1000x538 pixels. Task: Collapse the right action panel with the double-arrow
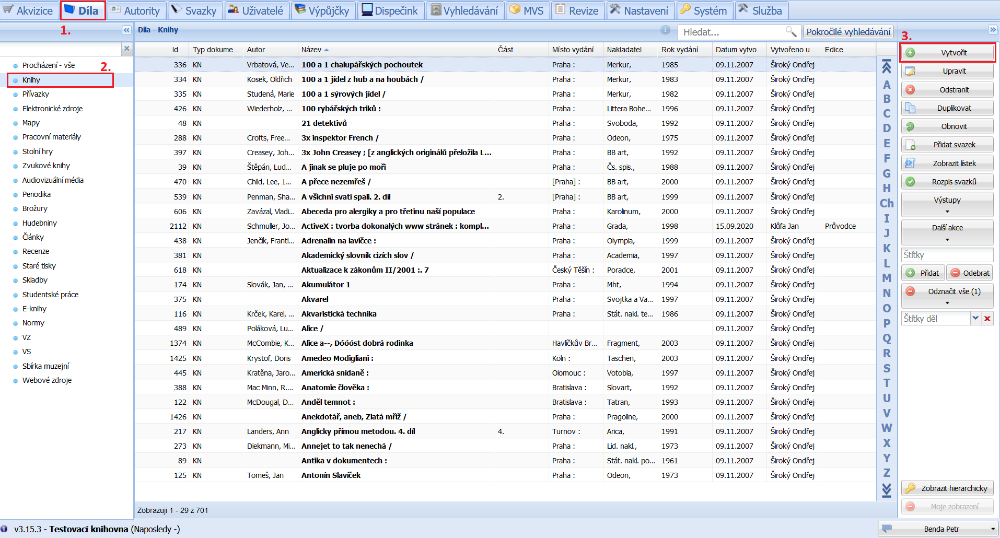(x=993, y=31)
